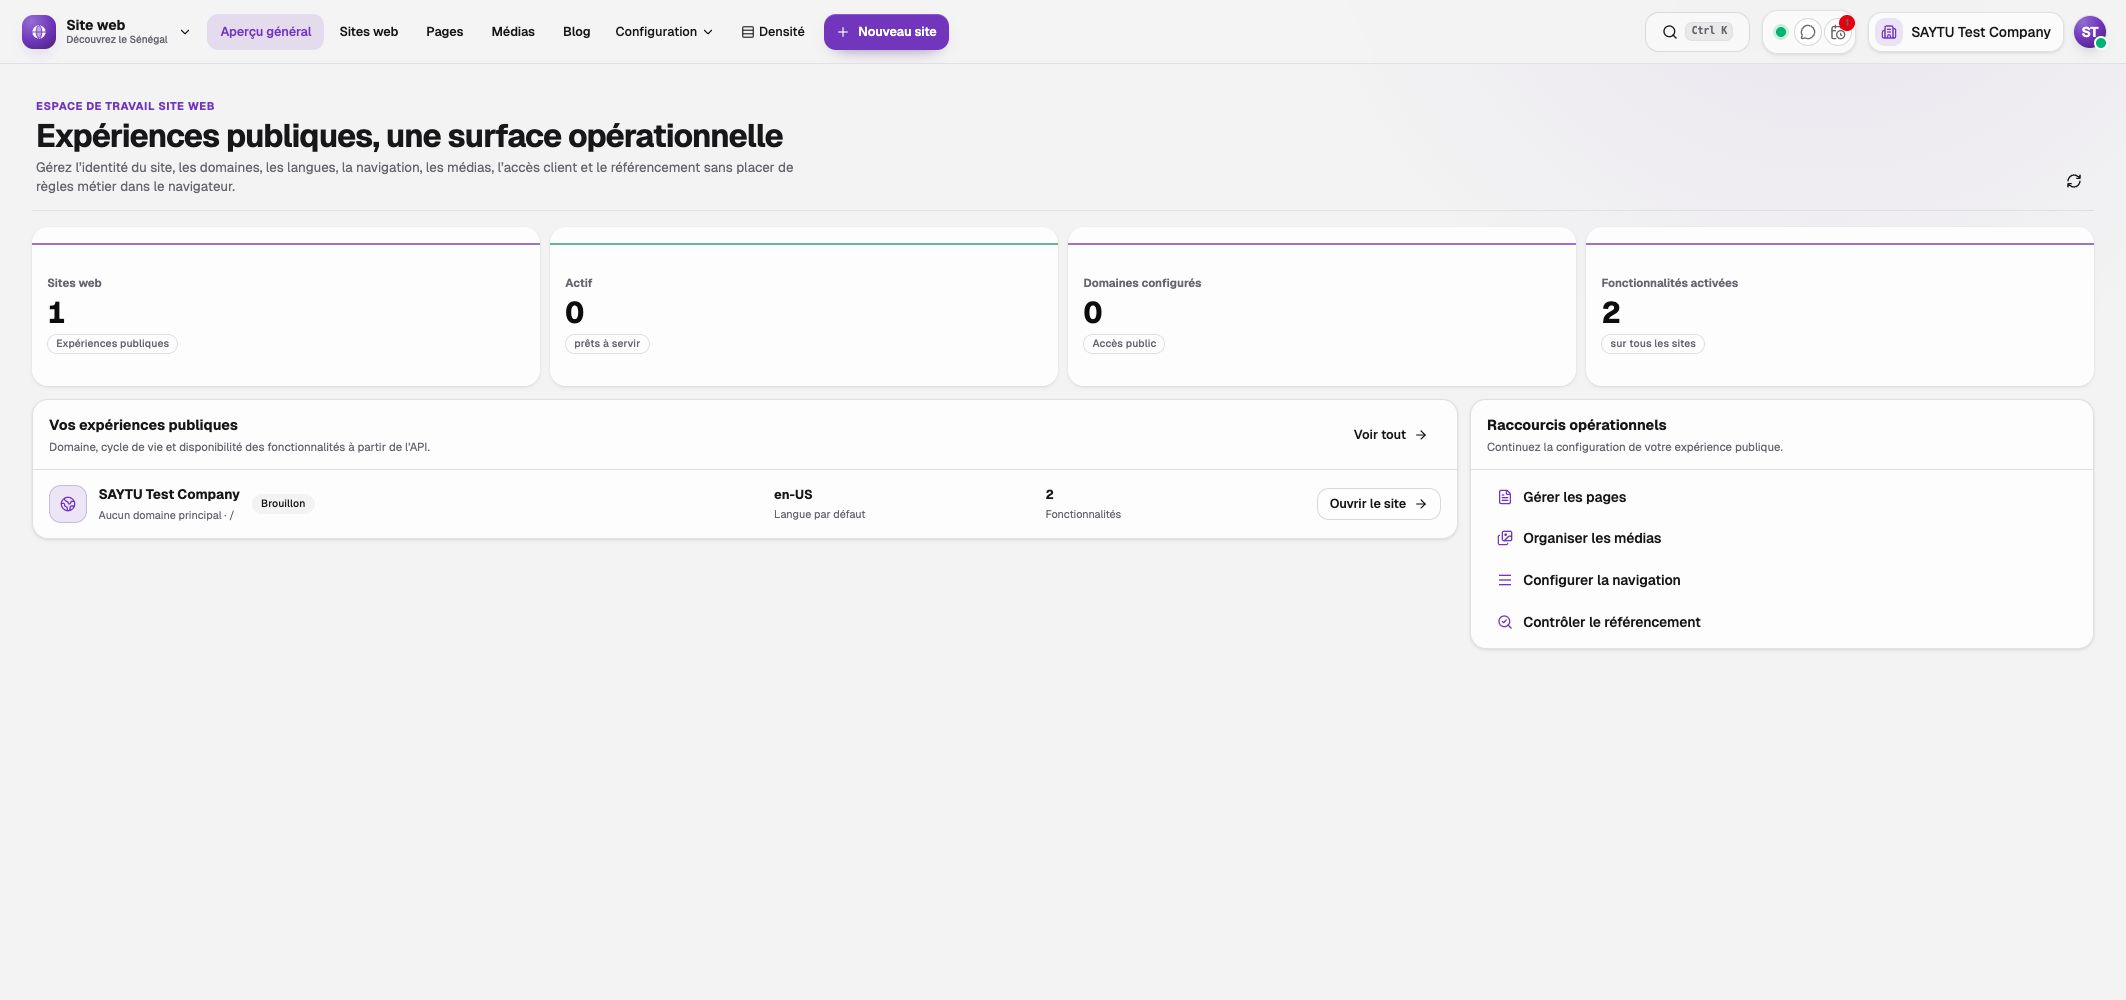The height and width of the screenshot is (1000, 2126).
Task: Click the Fonctionnalités activées stat label
Action: click(1669, 283)
